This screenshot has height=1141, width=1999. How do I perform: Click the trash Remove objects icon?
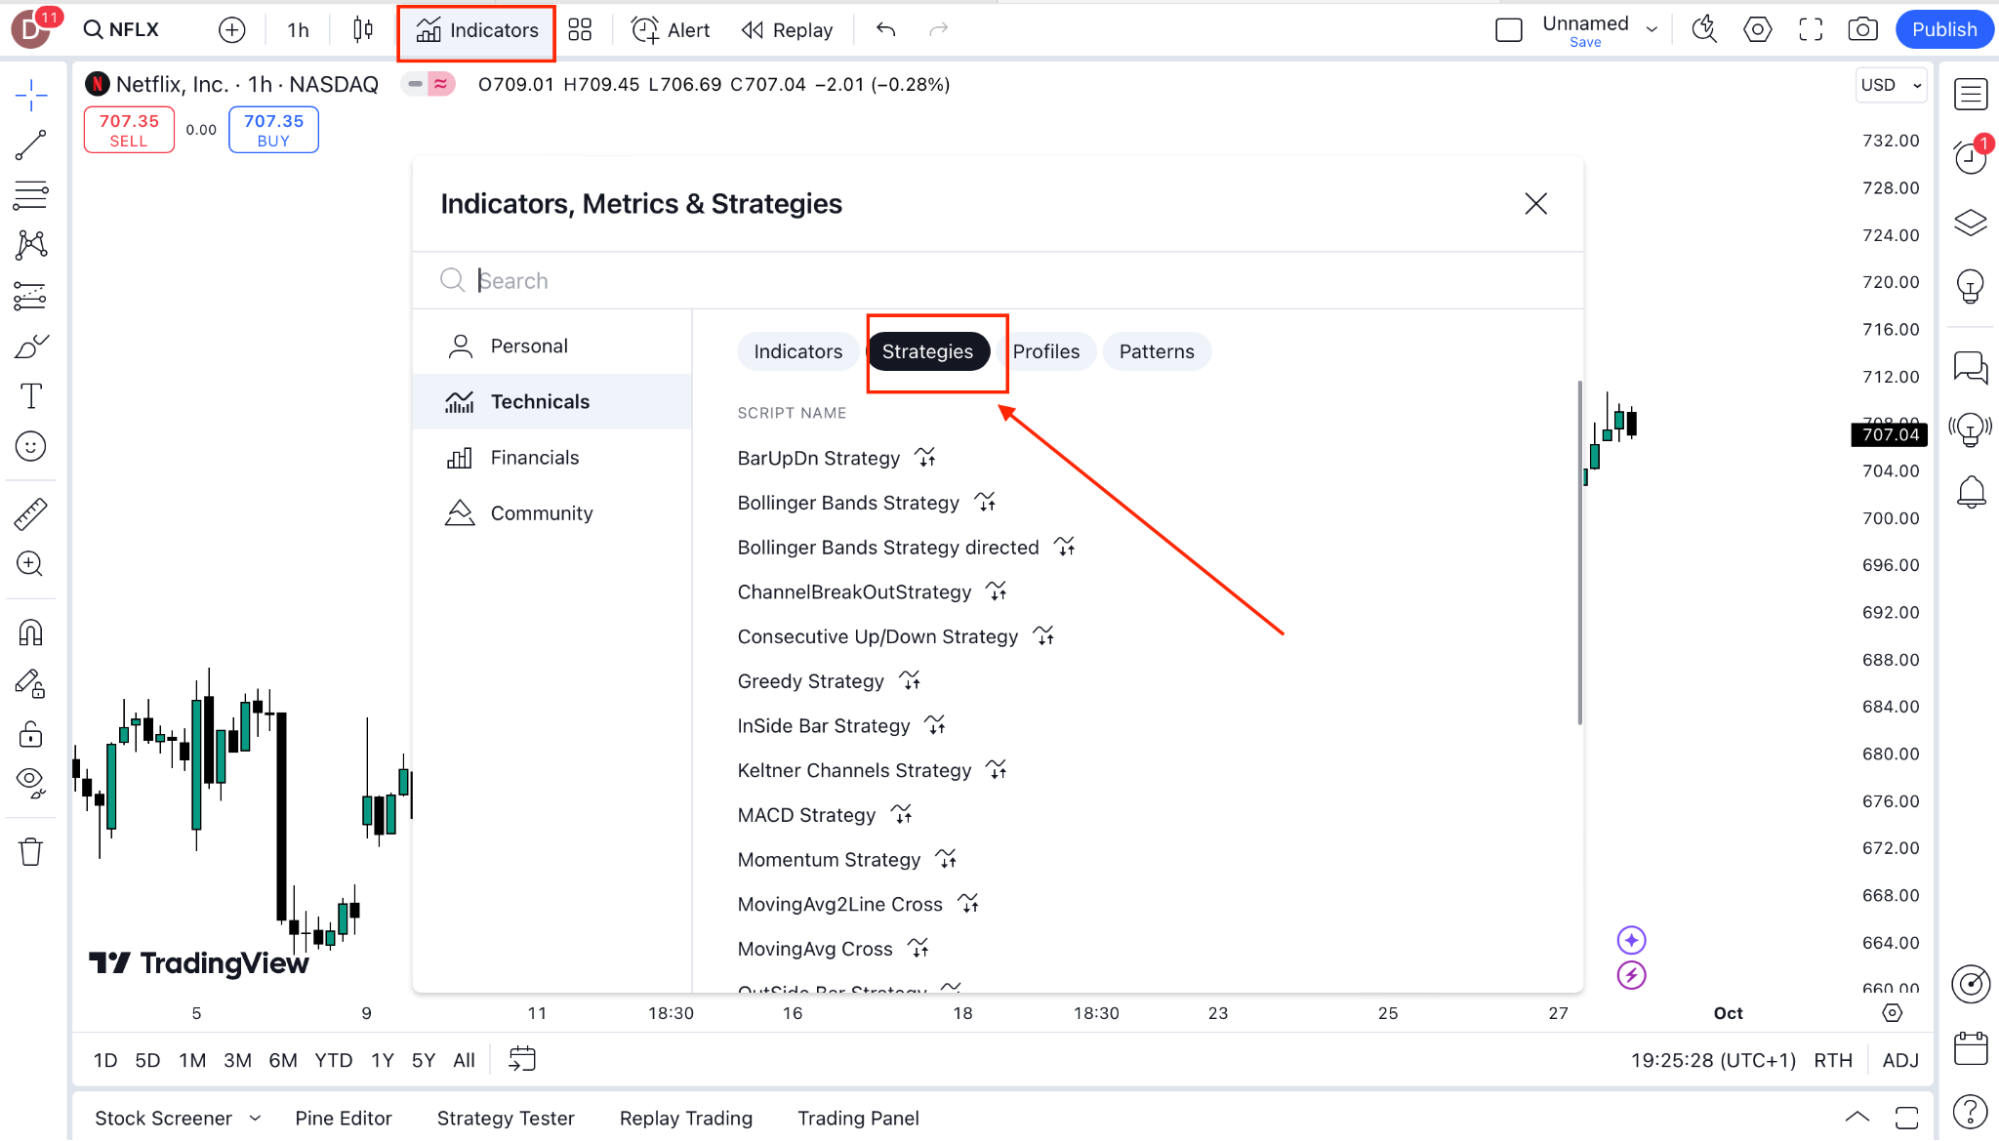[31, 852]
